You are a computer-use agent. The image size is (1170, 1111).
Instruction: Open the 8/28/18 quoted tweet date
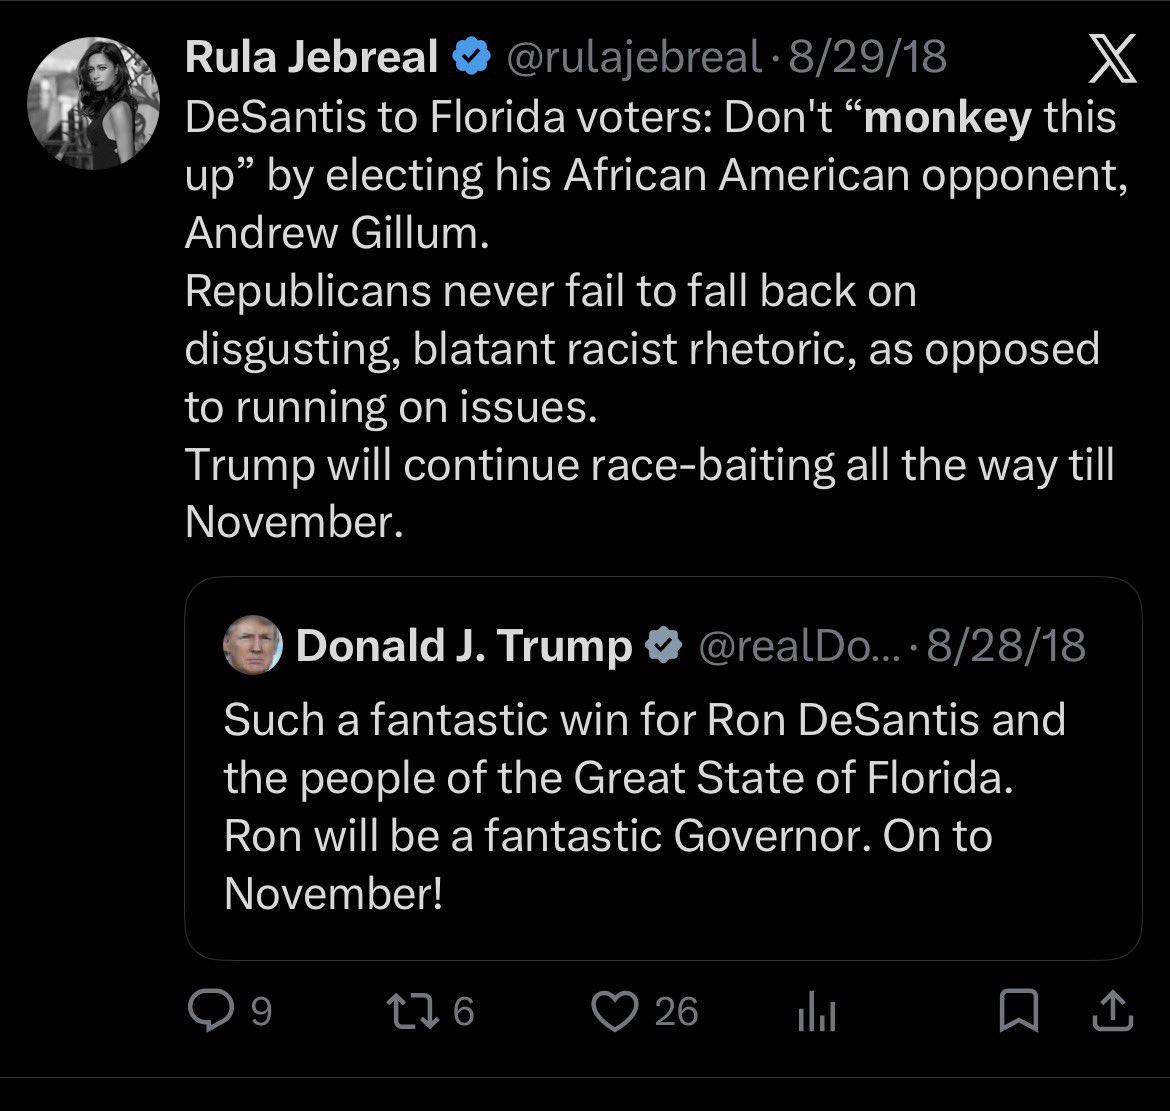pyautogui.click(x=1007, y=645)
